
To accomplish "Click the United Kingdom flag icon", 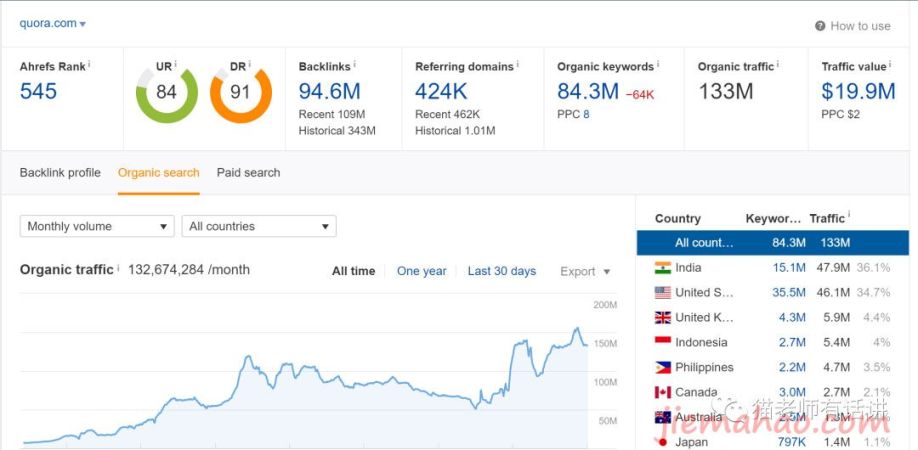I will 663,318.
